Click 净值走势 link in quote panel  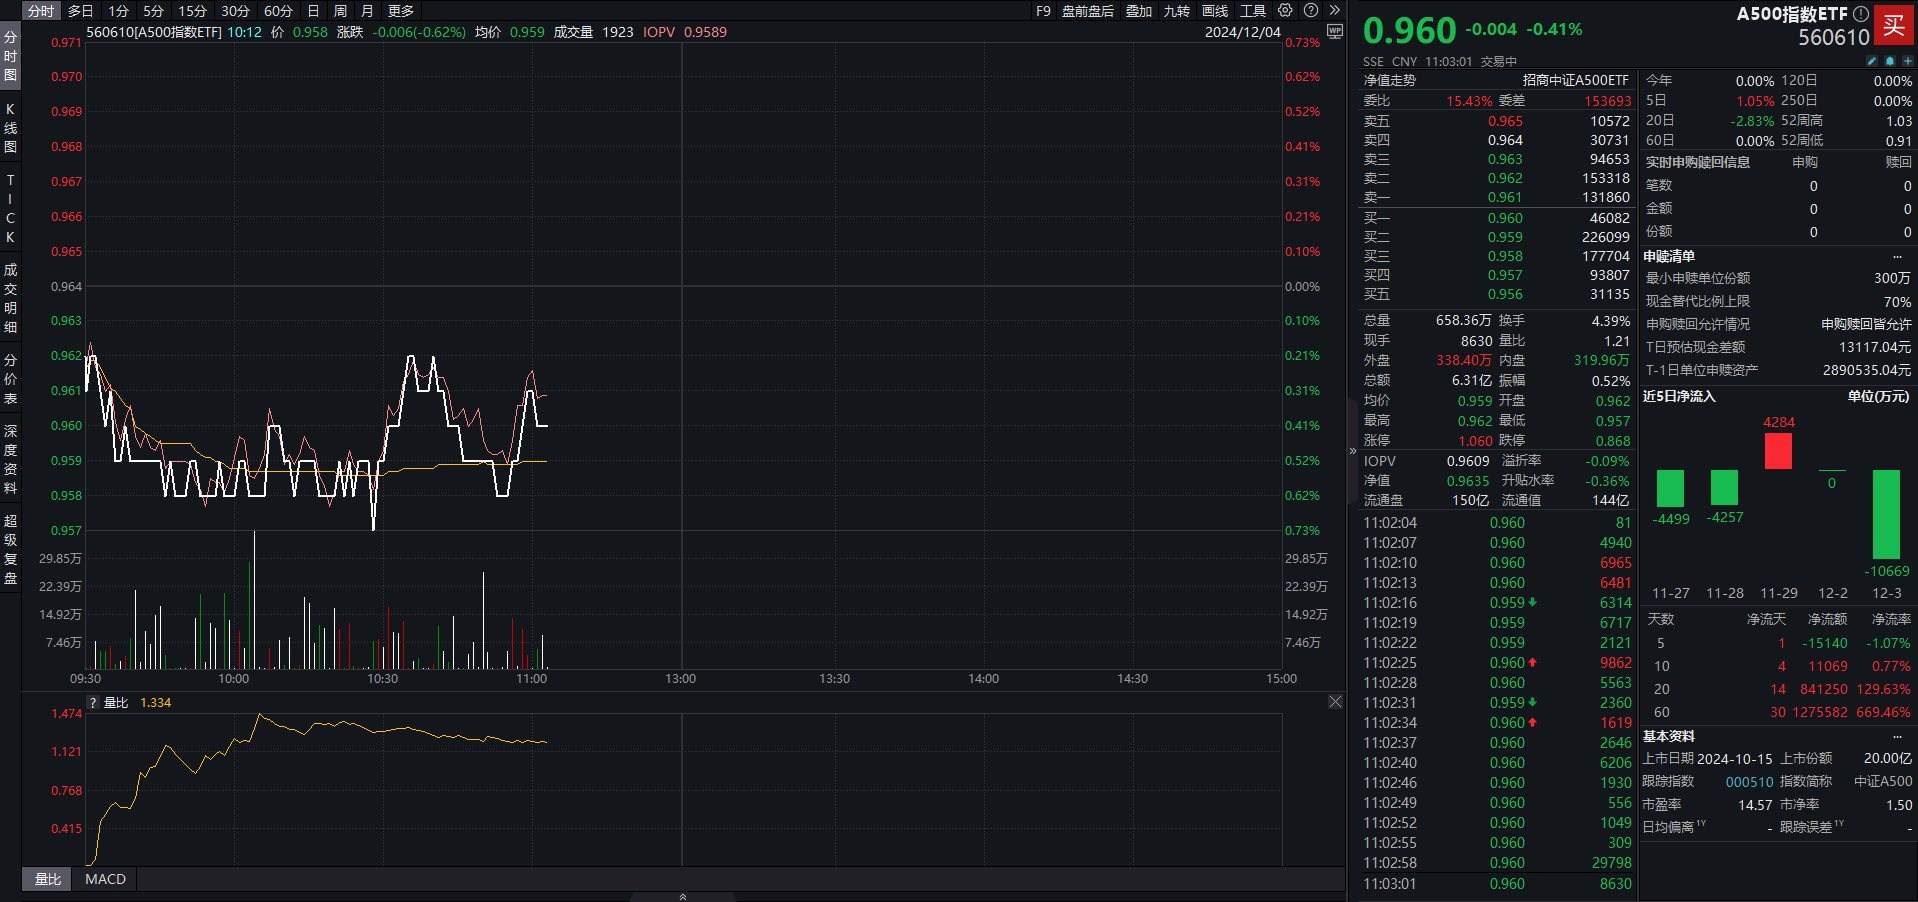coord(1389,80)
